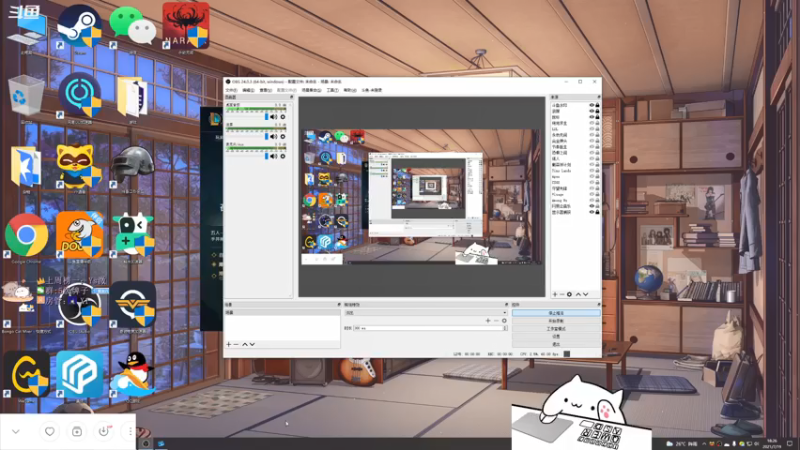Toggle lock of LOL source
This screenshot has width=800, height=450.
[597, 129]
